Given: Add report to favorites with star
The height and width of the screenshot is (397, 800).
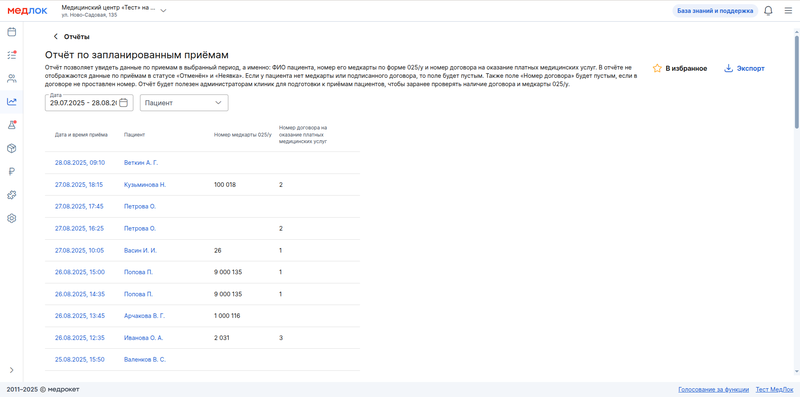Looking at the screenshot, I should [680, 68].
